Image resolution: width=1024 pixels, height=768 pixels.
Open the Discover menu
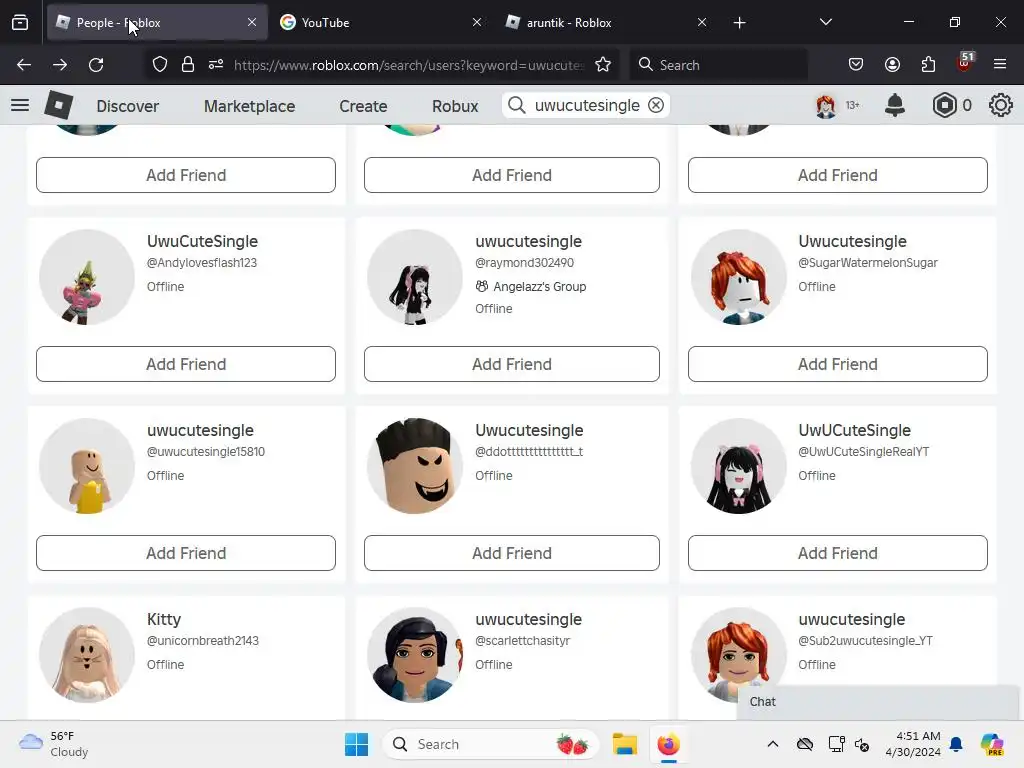[127, 106]
